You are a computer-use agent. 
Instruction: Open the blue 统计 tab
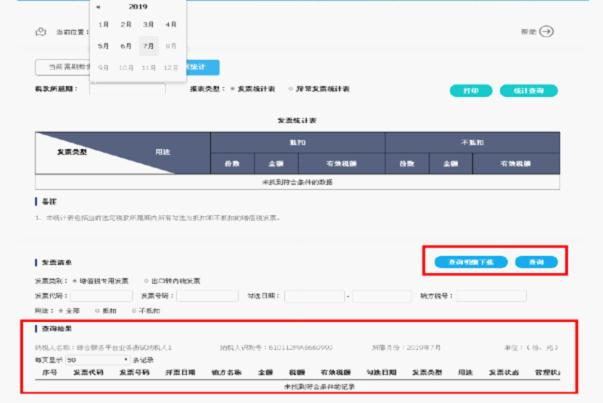(203, 67)
